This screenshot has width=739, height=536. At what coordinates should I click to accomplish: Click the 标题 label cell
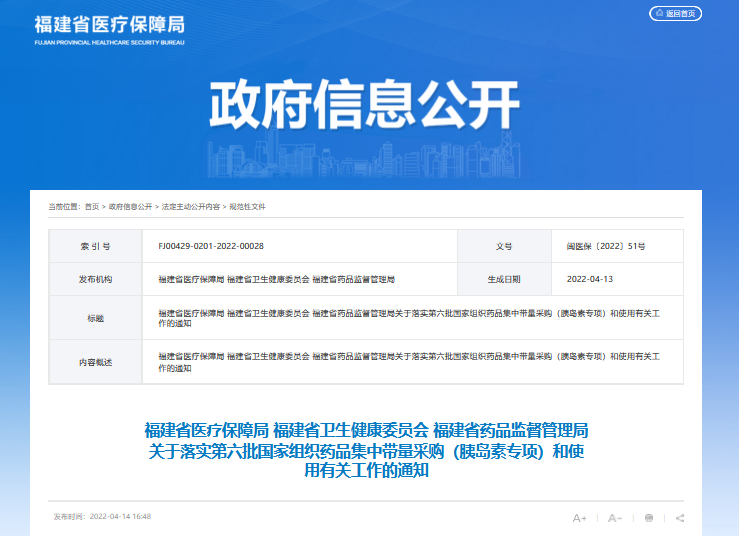click(x=96, y=318)
